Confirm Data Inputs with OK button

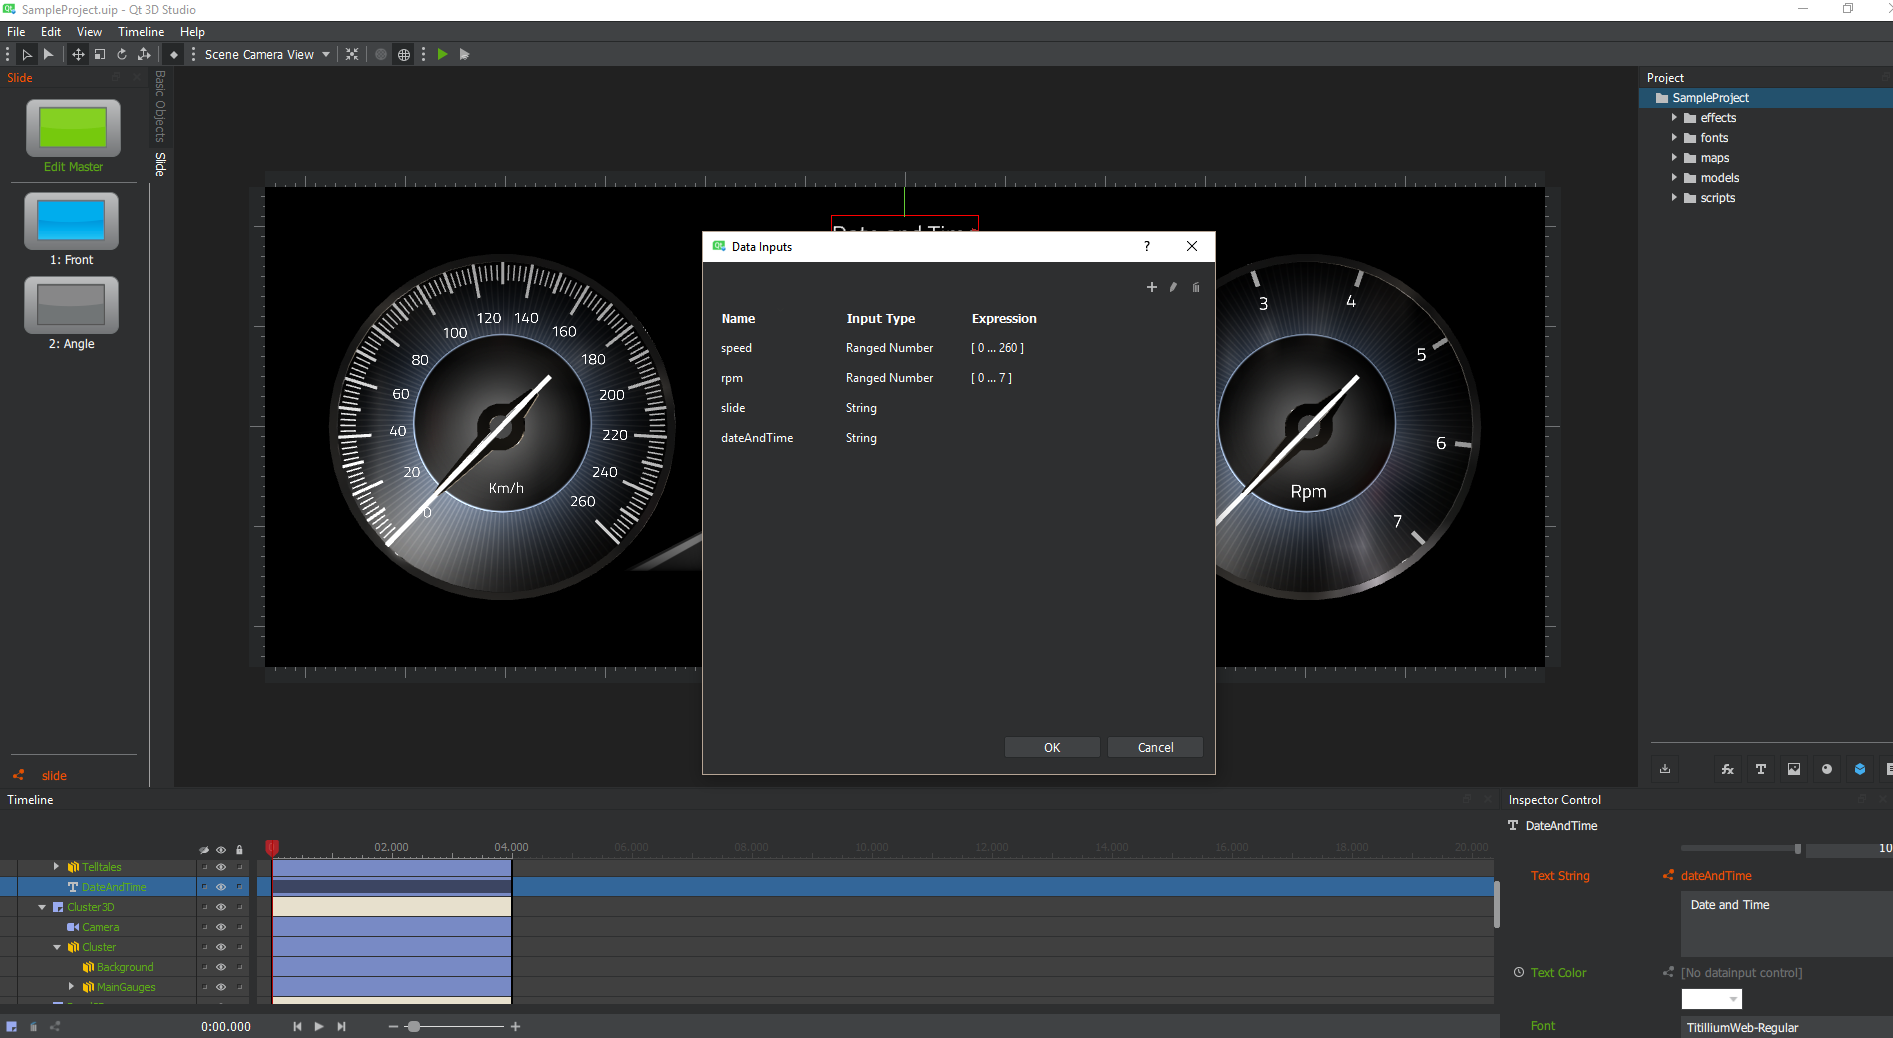click(1051, 747)
